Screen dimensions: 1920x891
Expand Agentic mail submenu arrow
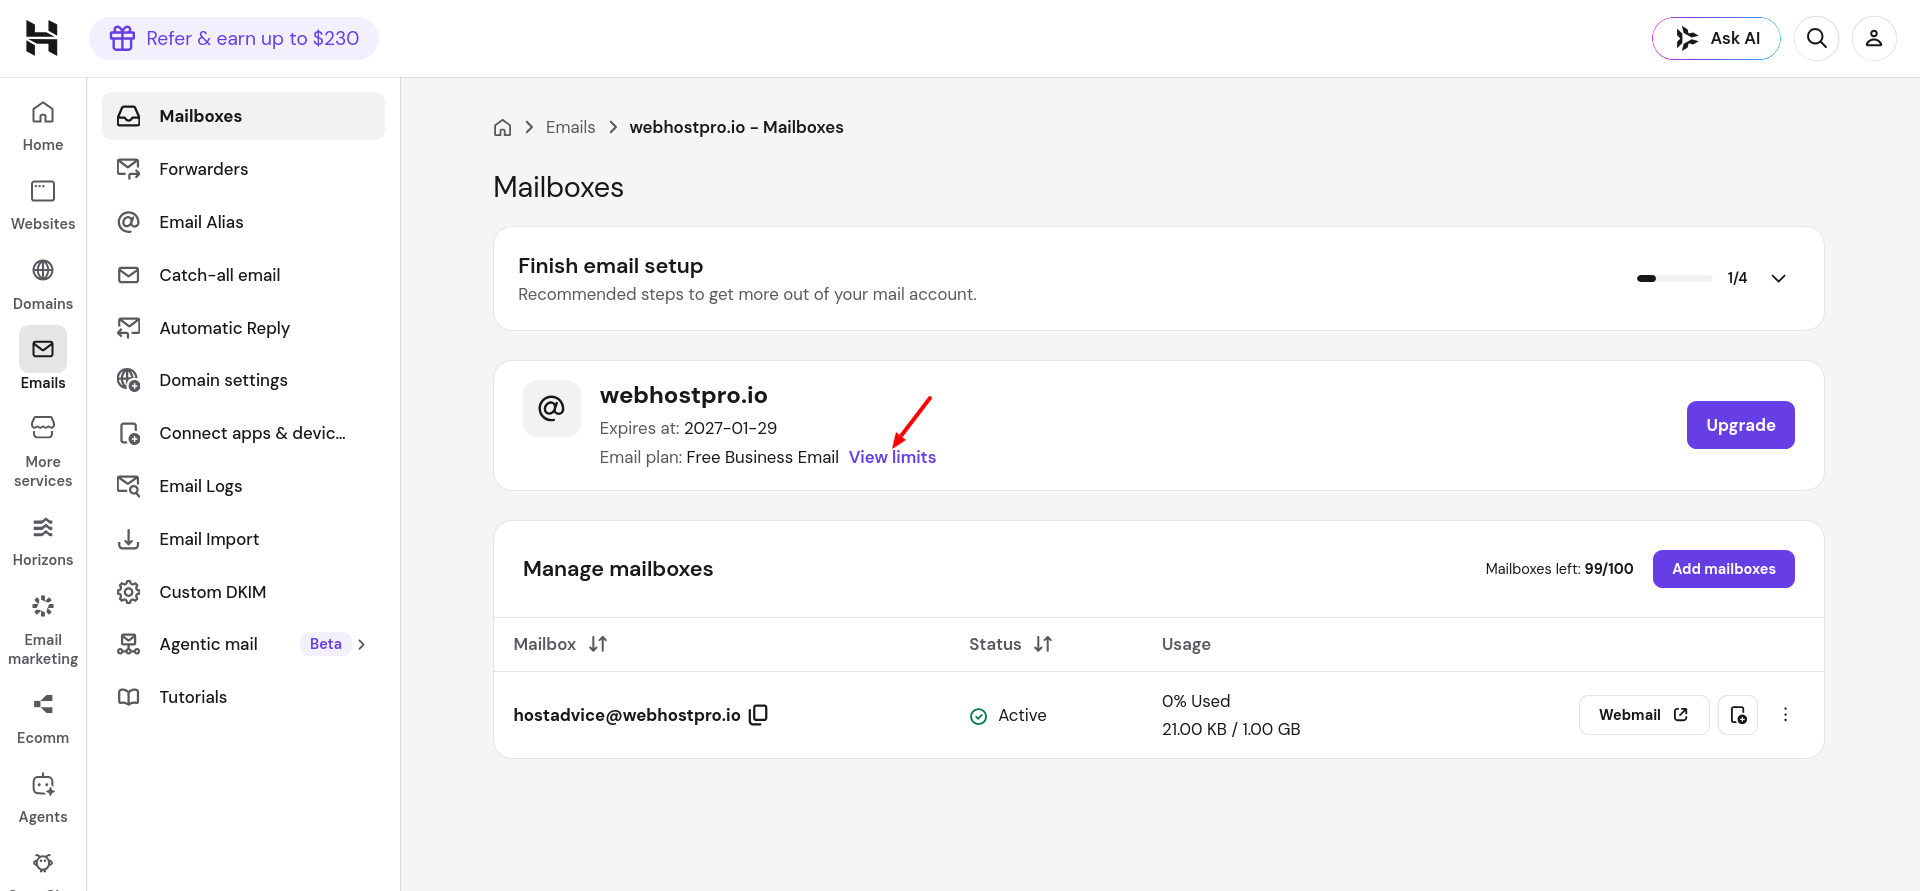pyautogui.click(x=362, y=644)
